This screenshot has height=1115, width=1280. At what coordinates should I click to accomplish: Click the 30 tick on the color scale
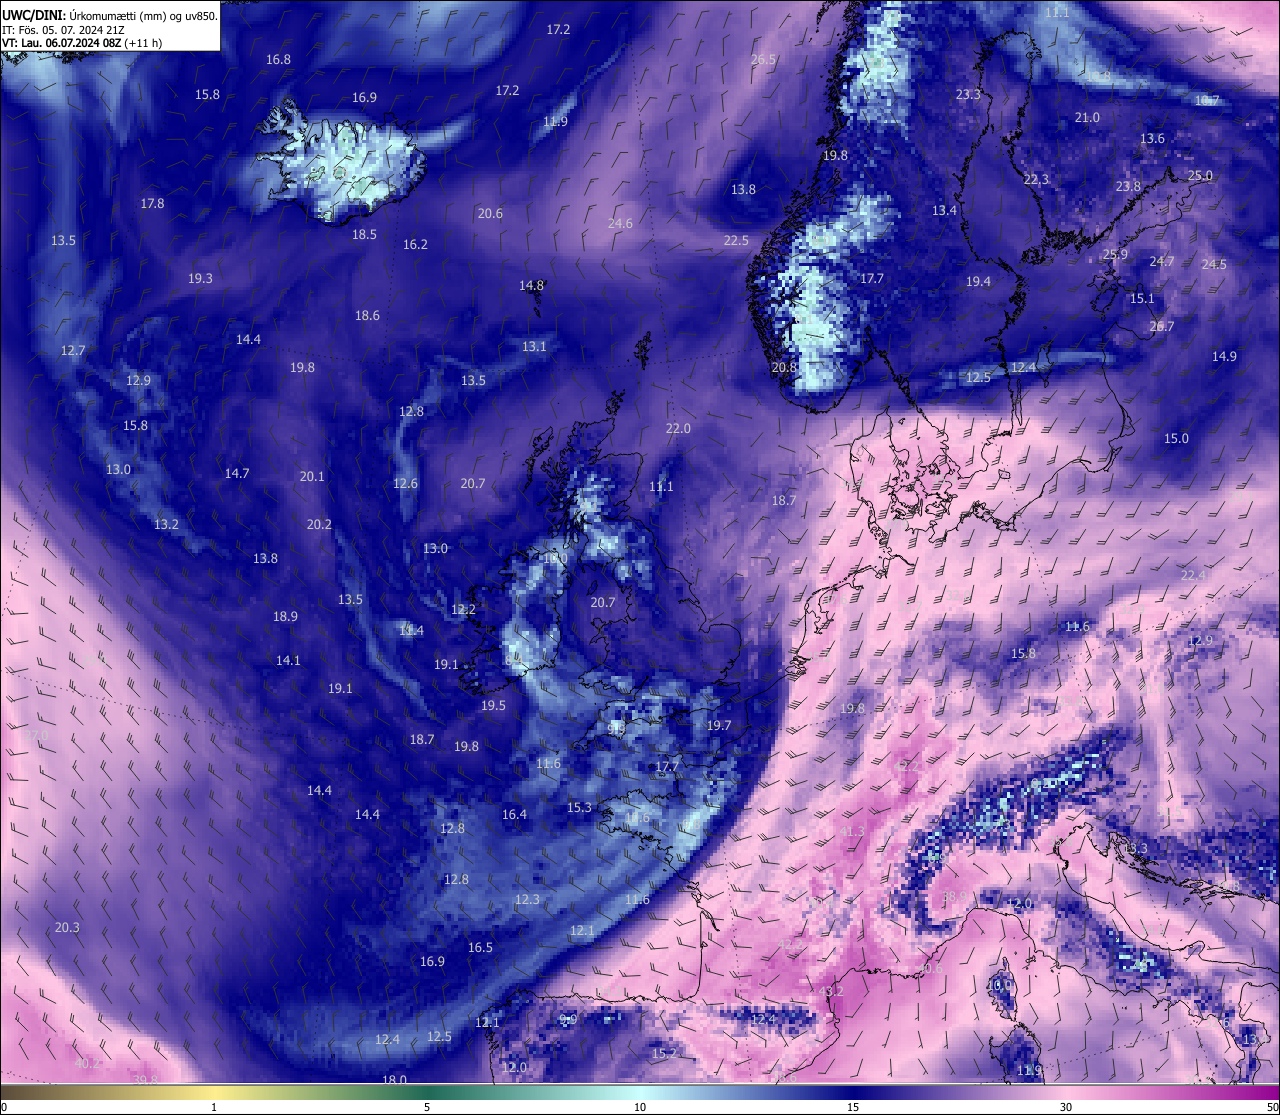coord(1066,1107)
